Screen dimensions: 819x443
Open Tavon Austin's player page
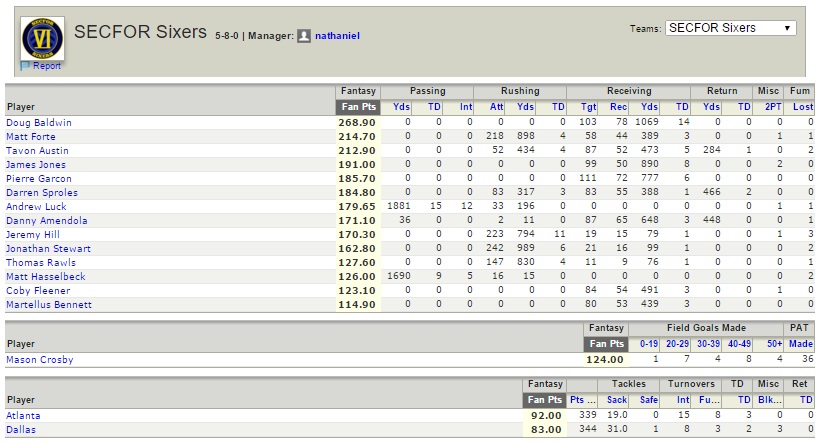click(x=37, y=151)
